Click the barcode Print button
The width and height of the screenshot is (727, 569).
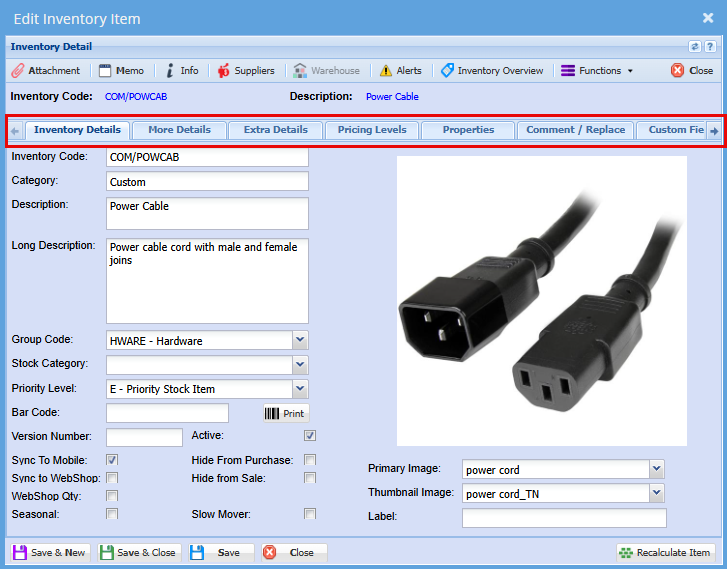tap(285, 413)
